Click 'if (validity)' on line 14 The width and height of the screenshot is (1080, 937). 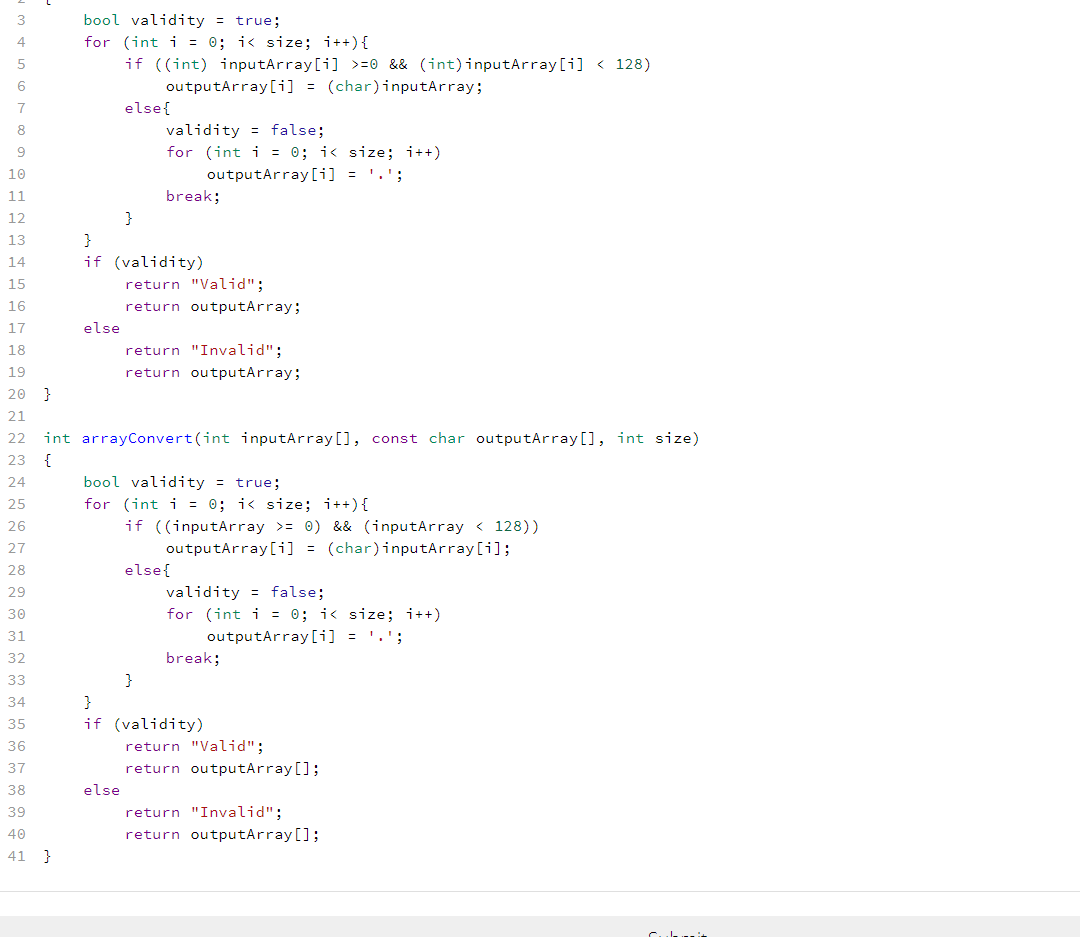click(x=143, y=262)
